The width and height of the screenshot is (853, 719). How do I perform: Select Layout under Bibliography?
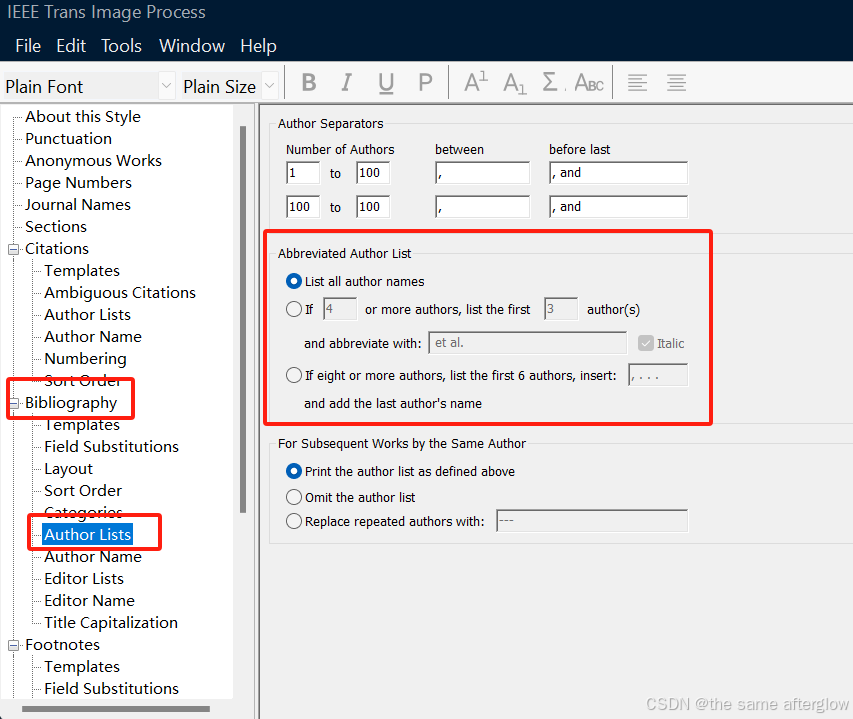coord(69,469)
